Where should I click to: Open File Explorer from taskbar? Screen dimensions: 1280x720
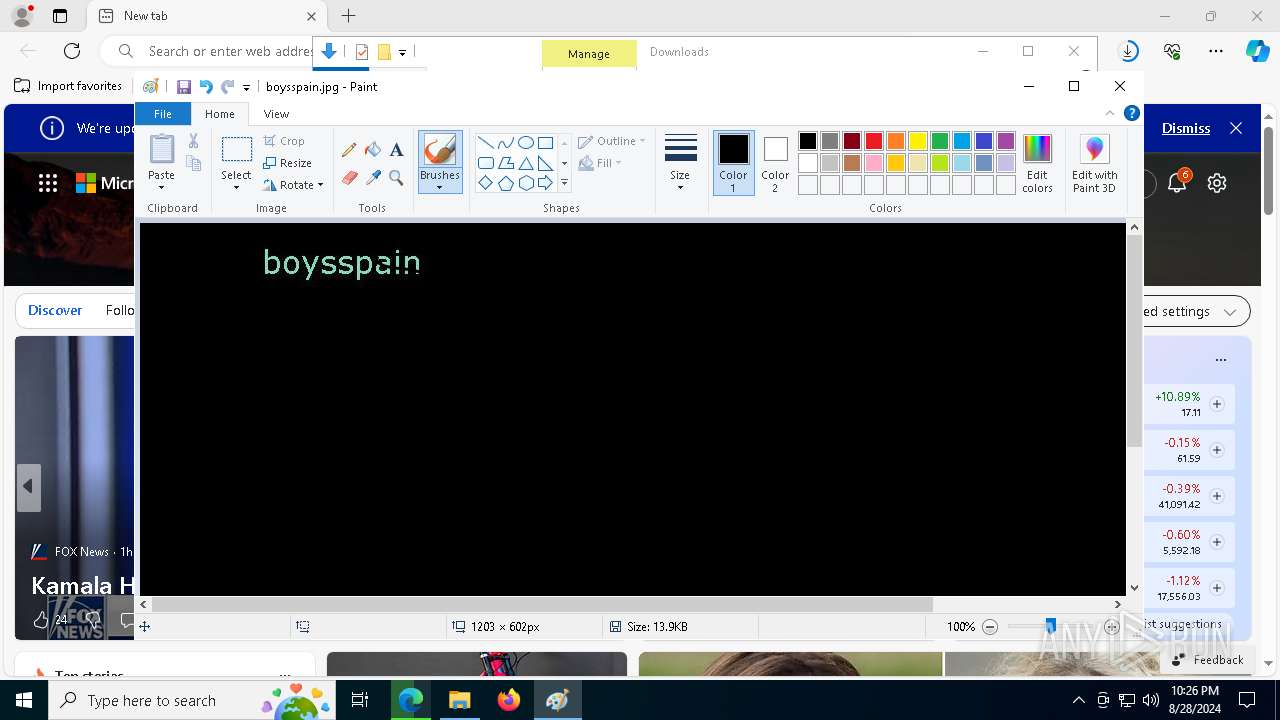coord(460,700)
